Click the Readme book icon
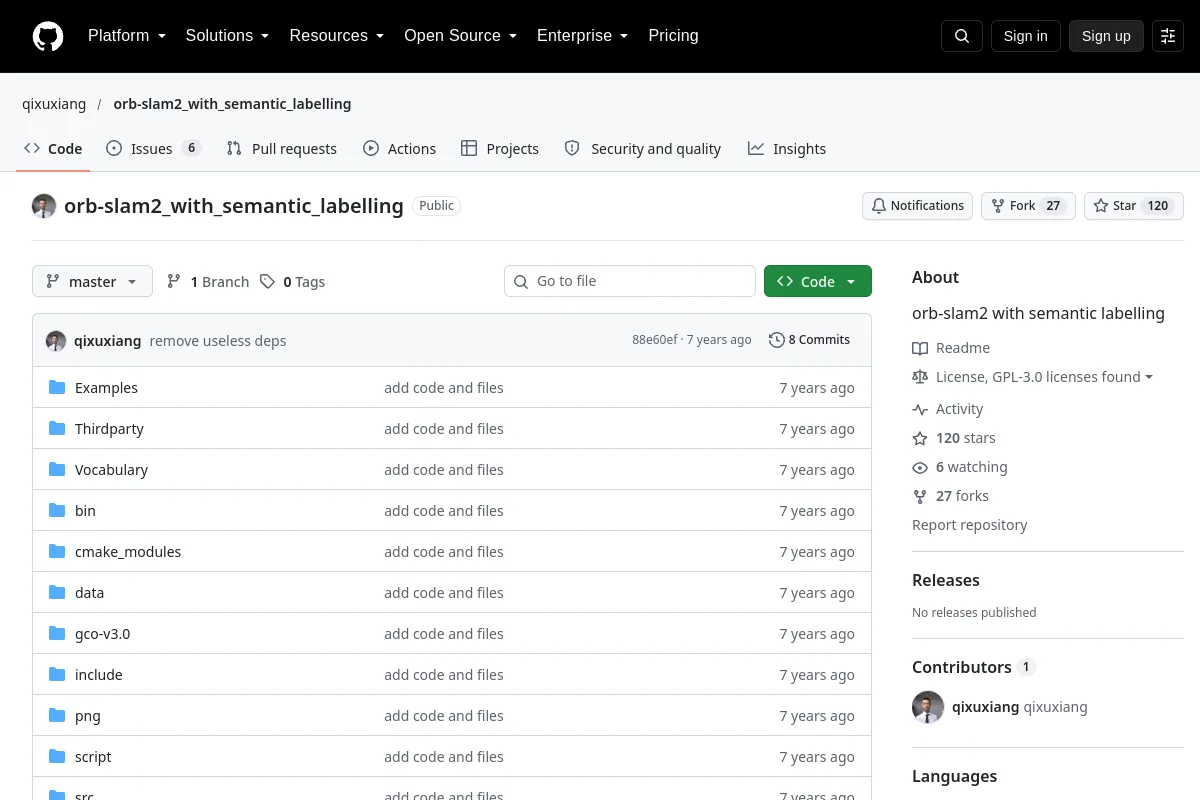 920,348
